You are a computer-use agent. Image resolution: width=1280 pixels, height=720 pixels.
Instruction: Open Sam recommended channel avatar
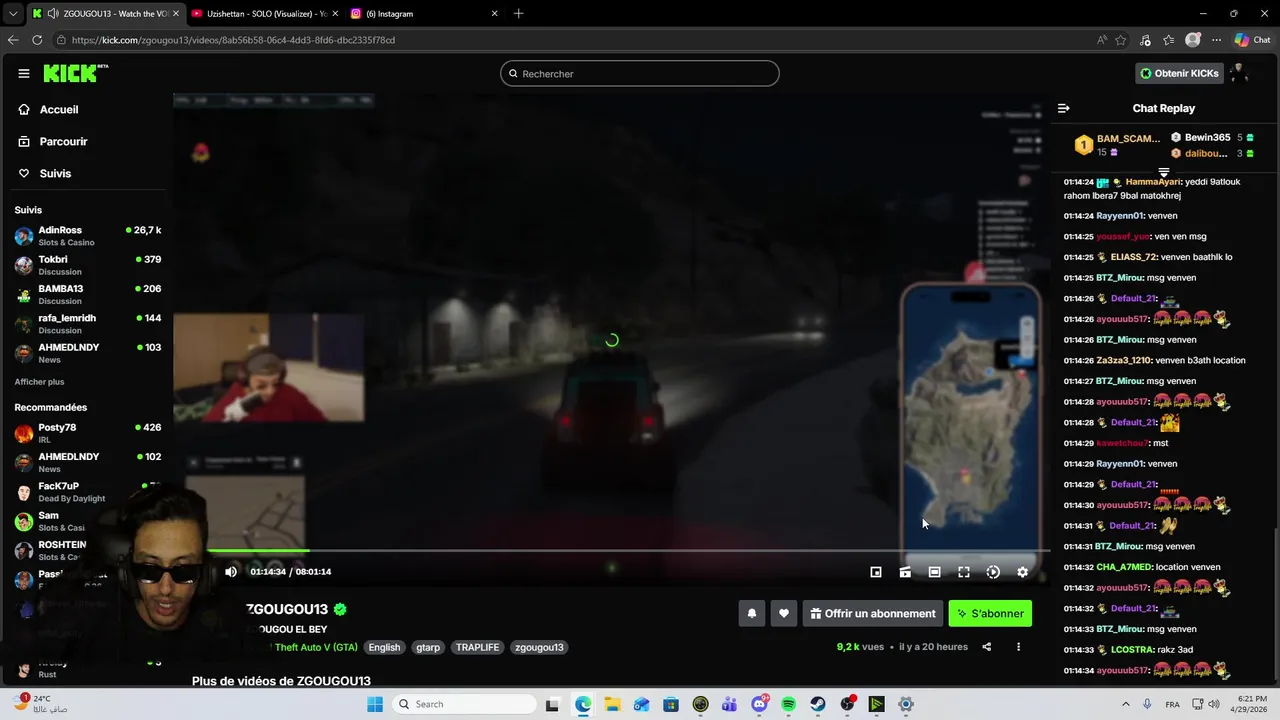(24, 521)
